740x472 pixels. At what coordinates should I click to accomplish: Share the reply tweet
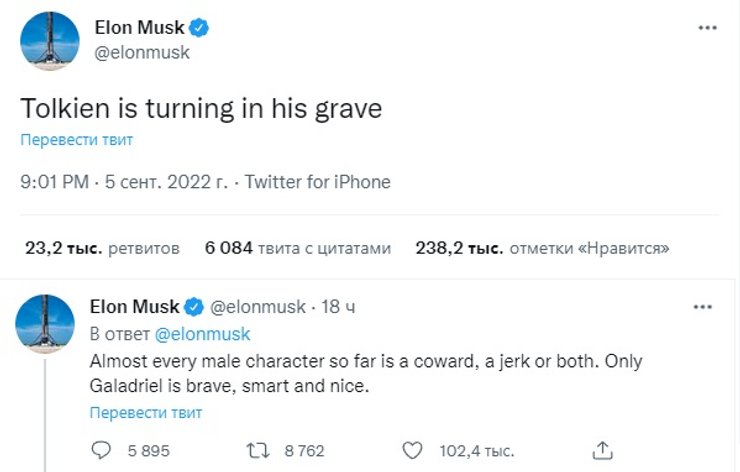pyautogui.click(x=602, y=450)
